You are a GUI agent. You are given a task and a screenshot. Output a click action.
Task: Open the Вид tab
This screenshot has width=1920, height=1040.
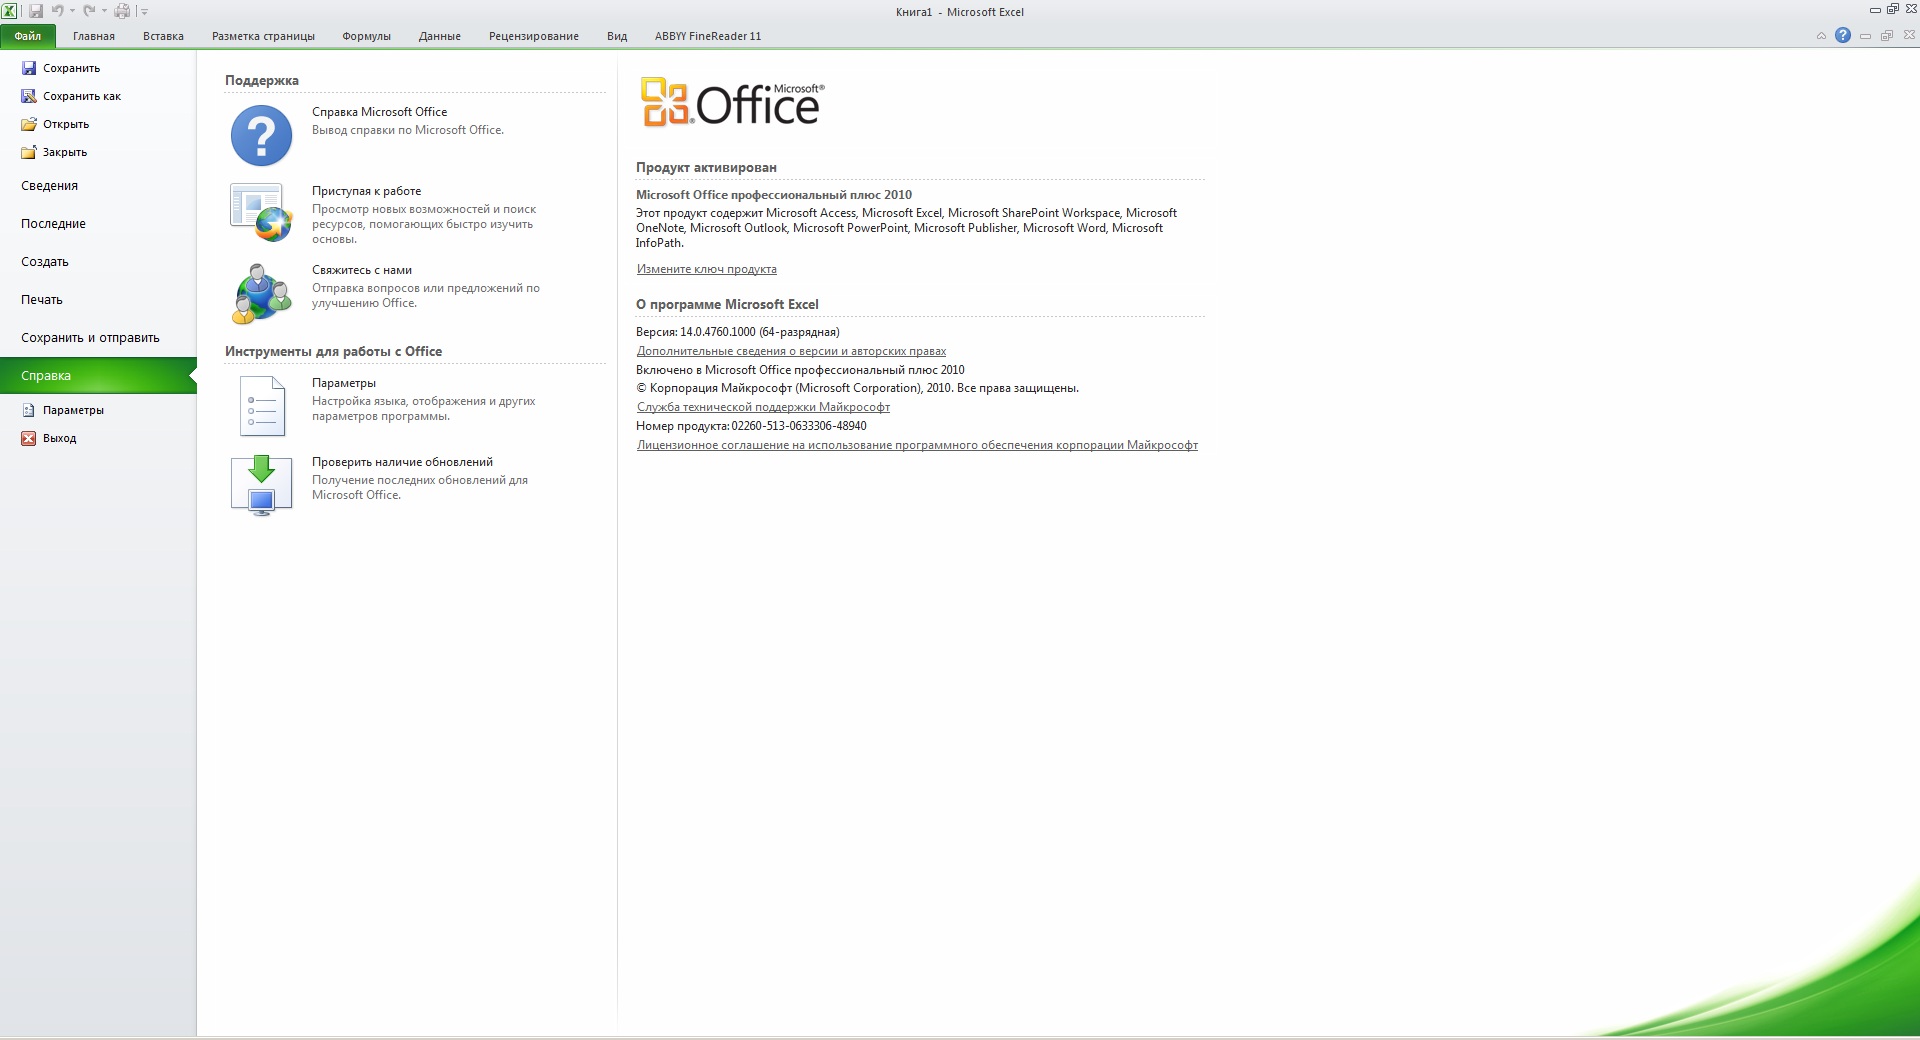click(617, 36)
